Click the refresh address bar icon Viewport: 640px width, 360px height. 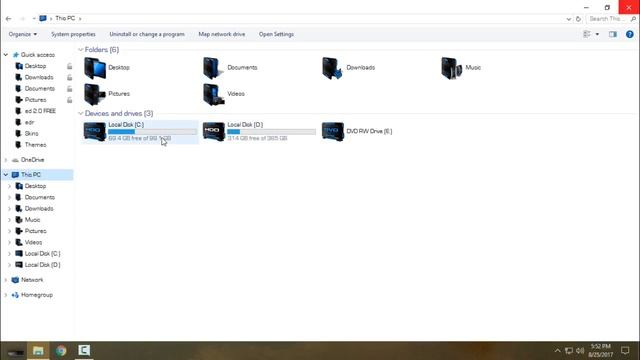click(578, 19)
